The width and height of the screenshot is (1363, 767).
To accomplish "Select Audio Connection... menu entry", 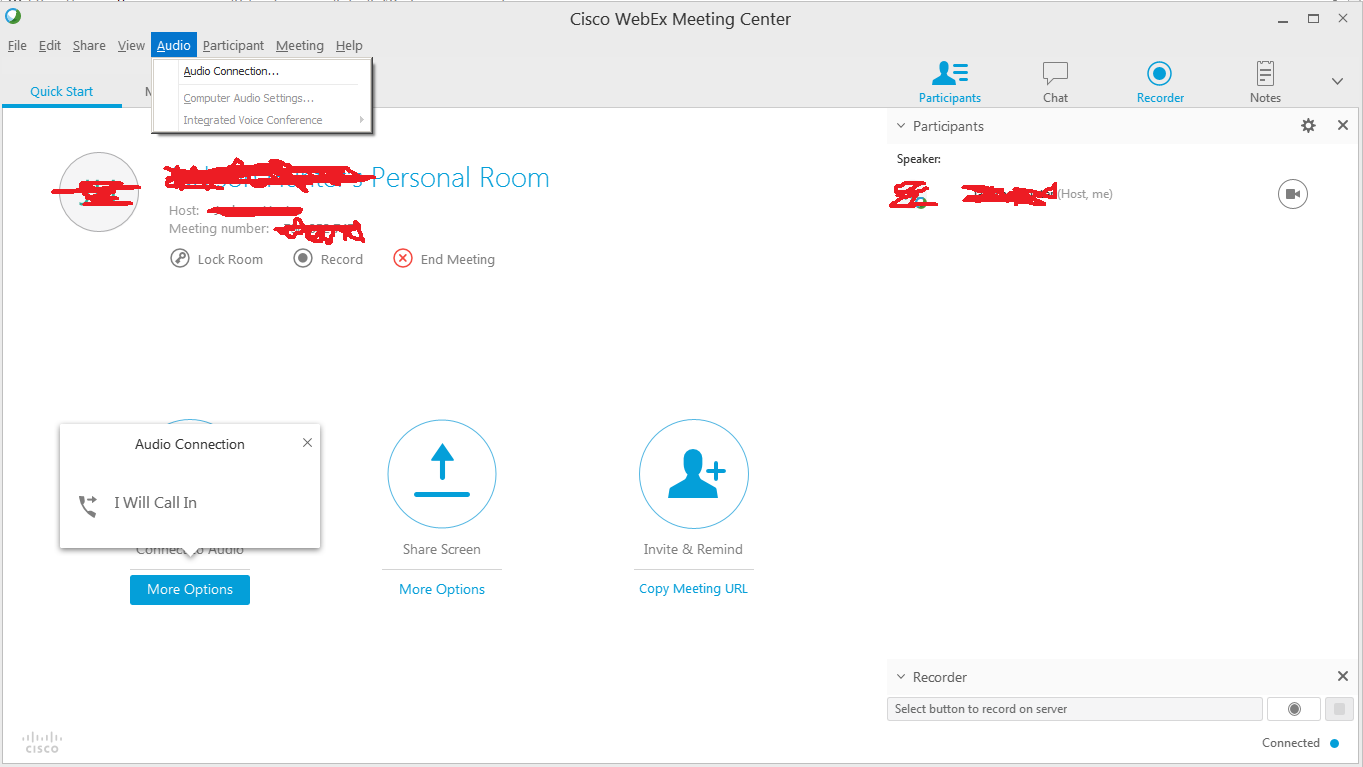I will (231, 71).
